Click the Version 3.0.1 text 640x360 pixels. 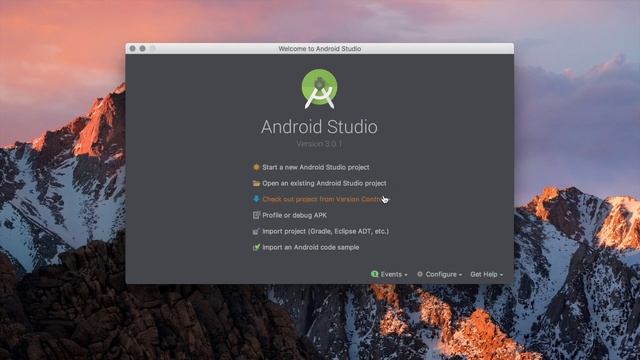click(x=319, y=144)
